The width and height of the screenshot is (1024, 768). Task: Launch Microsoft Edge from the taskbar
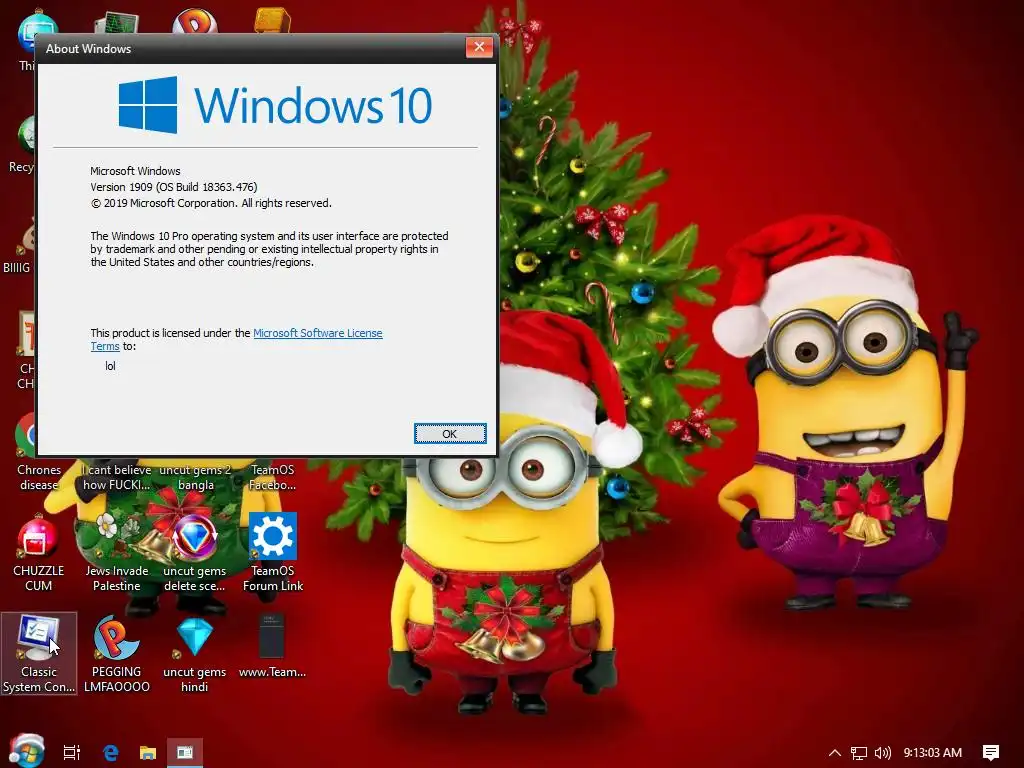pyautogui.click(x=110, y=752)
